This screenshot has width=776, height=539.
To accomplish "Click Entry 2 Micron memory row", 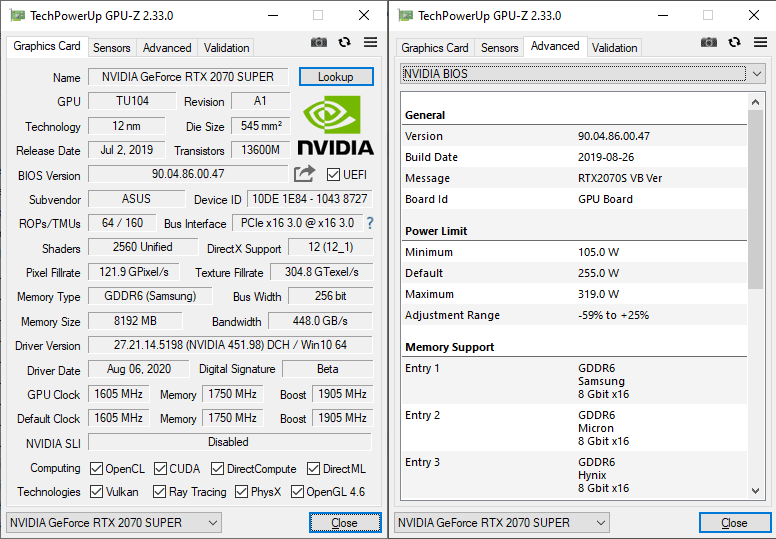I will [x=574, y=428].
